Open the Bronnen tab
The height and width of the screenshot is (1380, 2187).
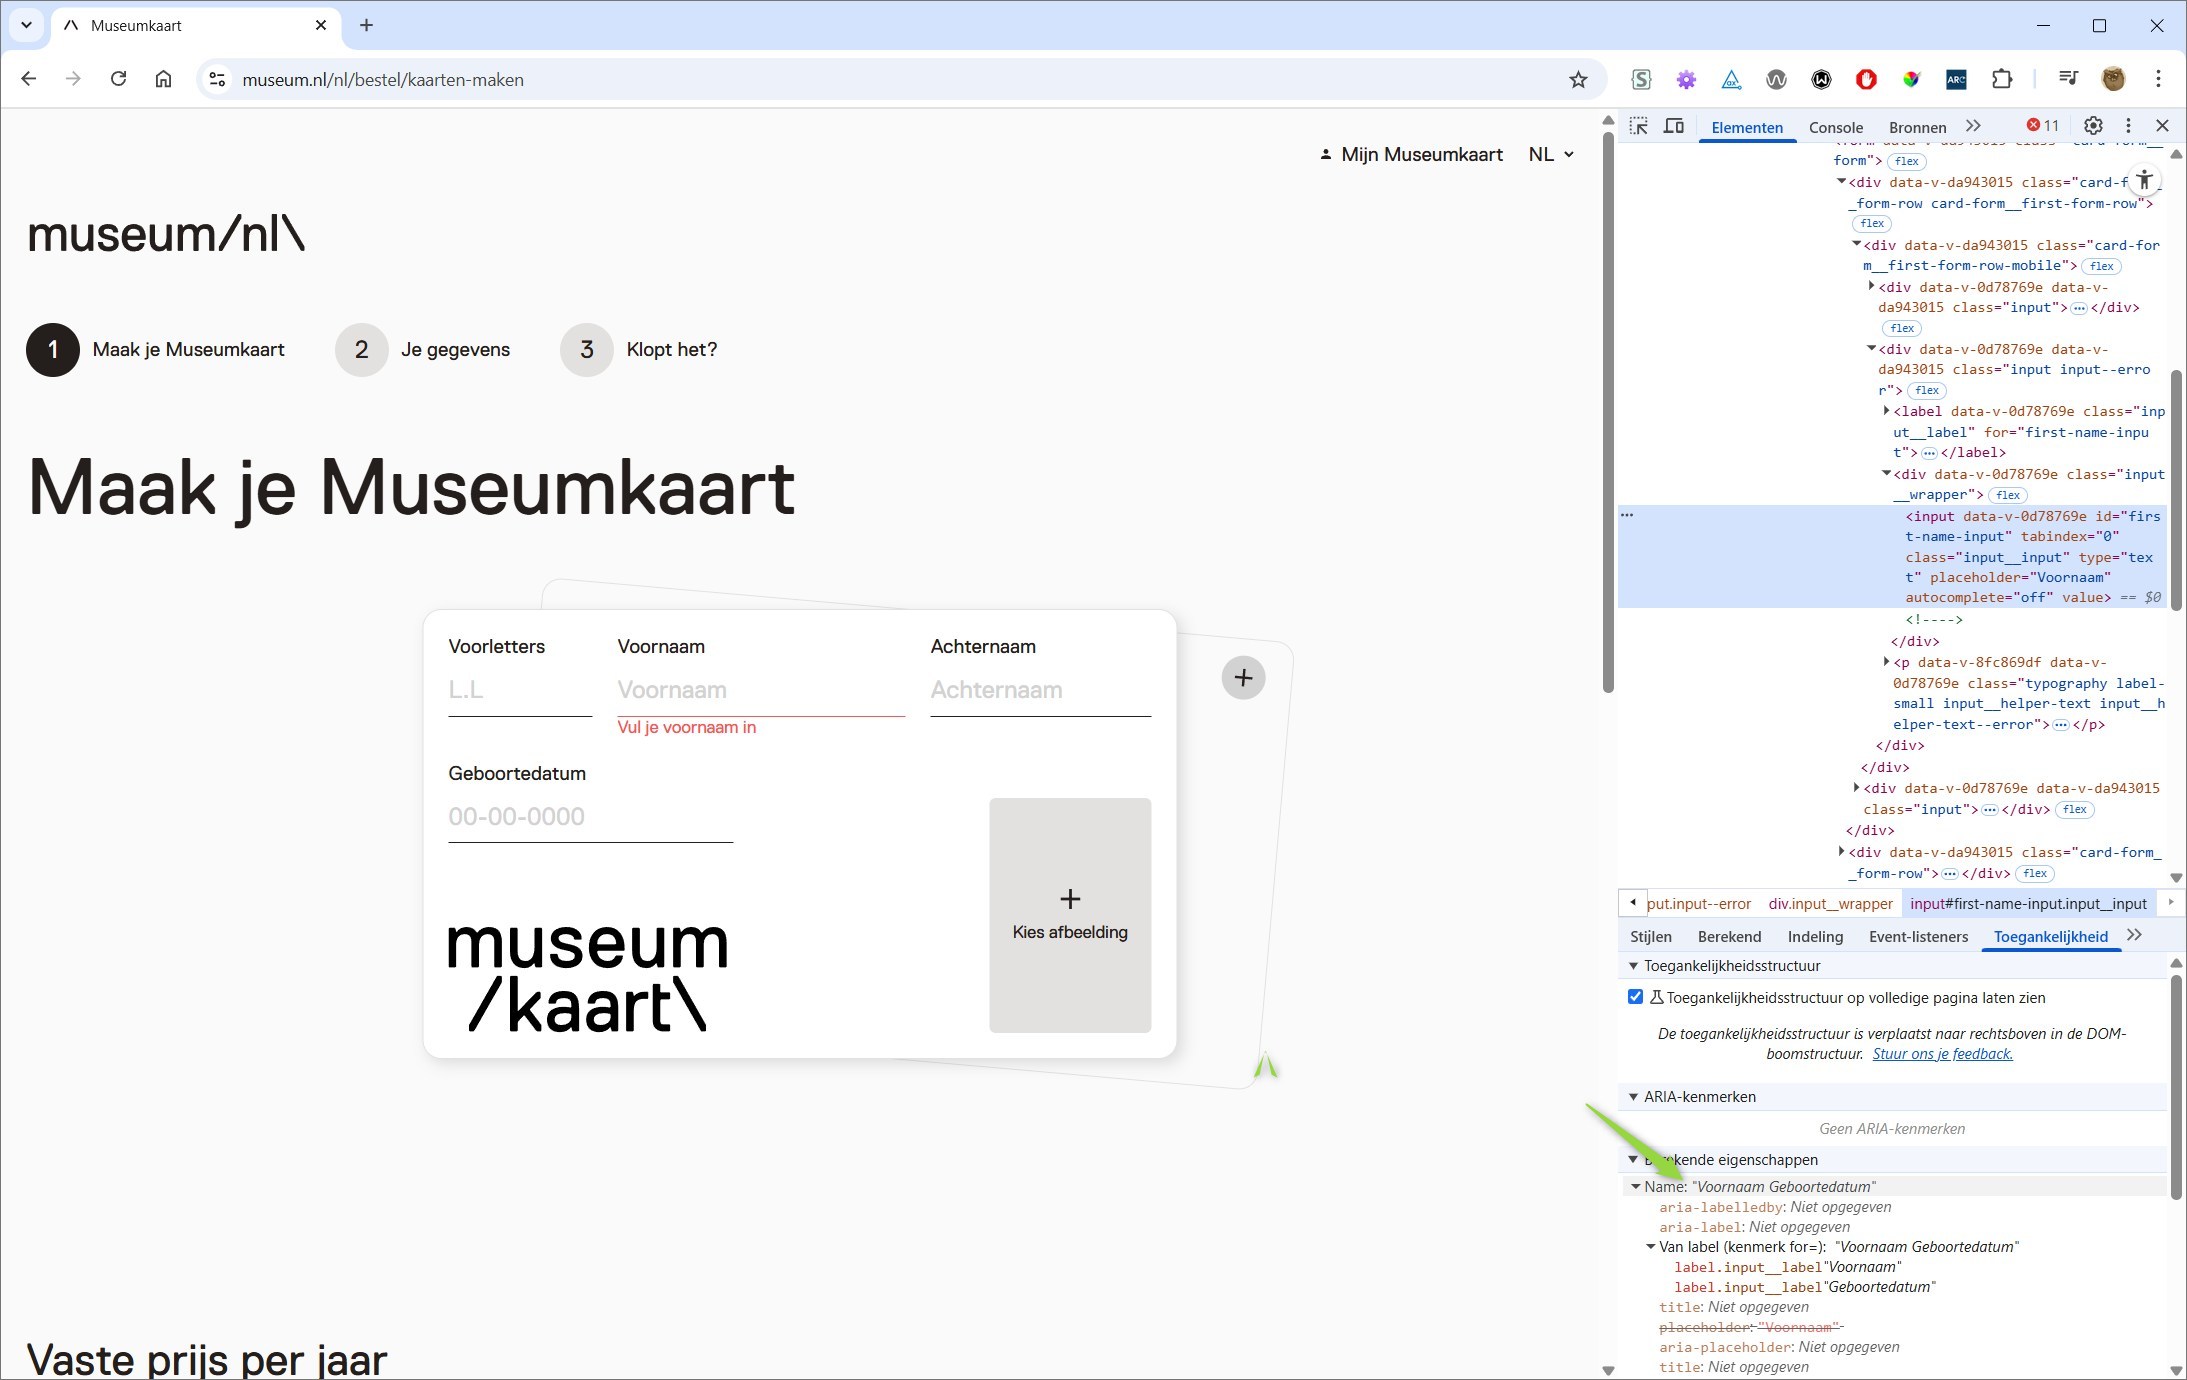[x=1917, y=127]
